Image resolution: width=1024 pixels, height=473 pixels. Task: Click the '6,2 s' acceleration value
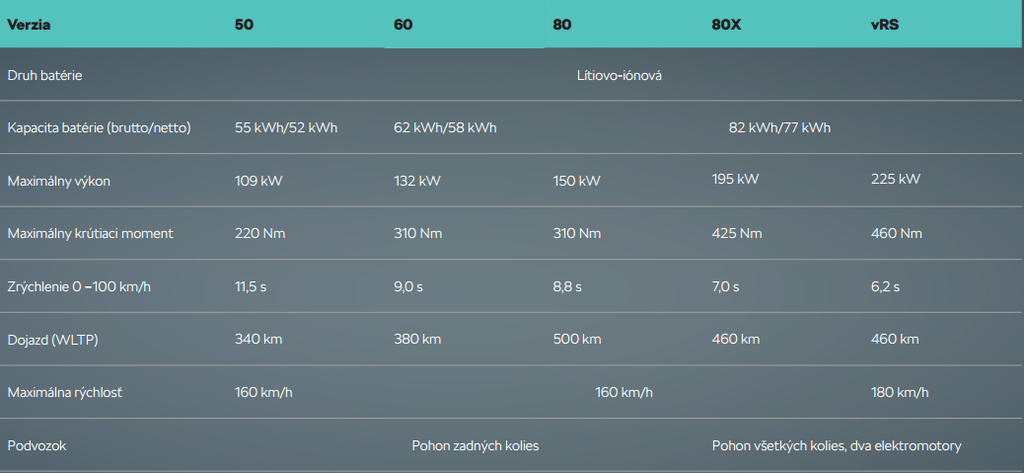point(886,287)
